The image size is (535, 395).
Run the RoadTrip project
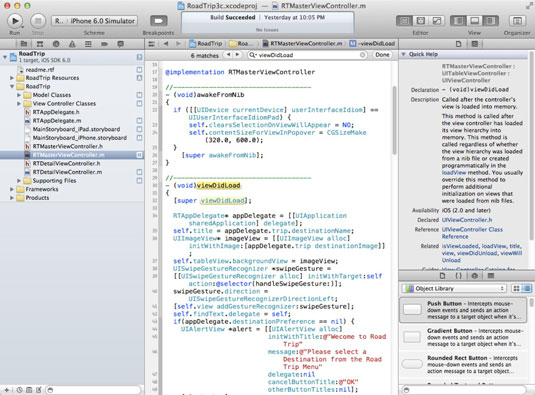[x=15, y=21]
